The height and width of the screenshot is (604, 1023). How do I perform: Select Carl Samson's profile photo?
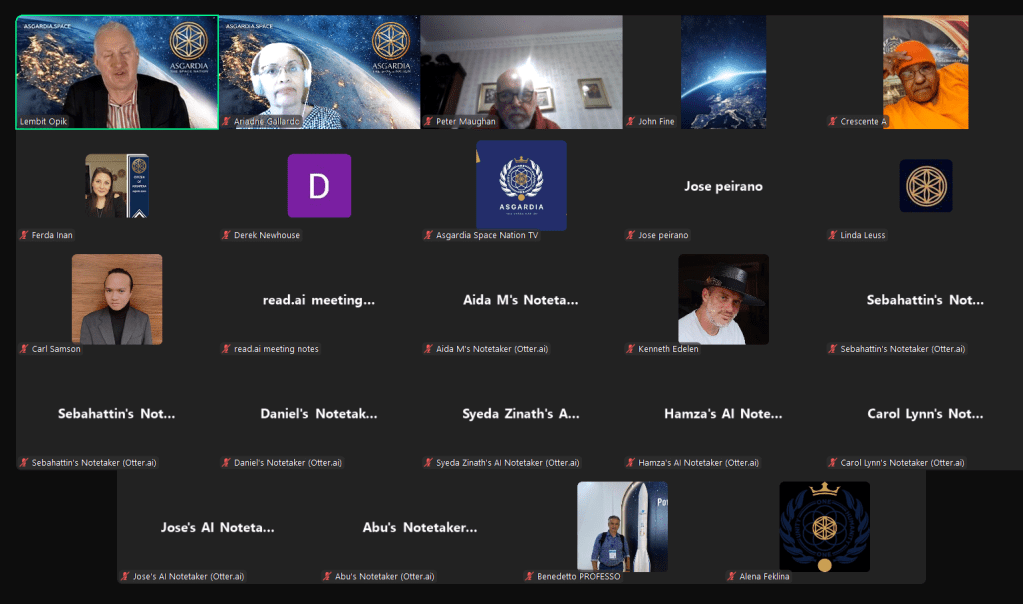tap(117, 299)
